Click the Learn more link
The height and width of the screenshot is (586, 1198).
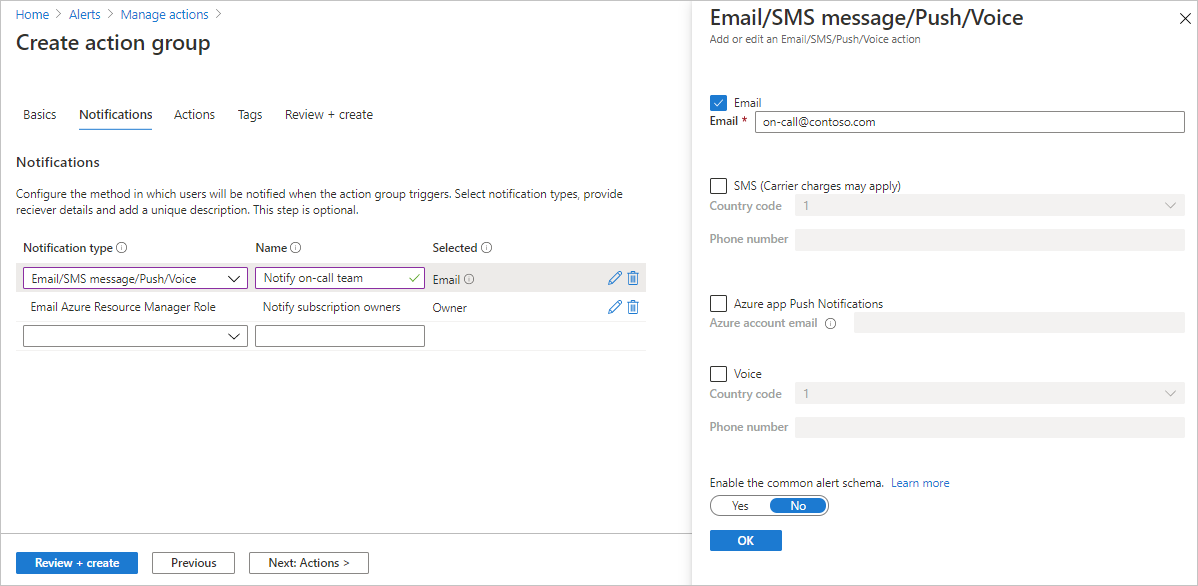(x=919, y=482)
